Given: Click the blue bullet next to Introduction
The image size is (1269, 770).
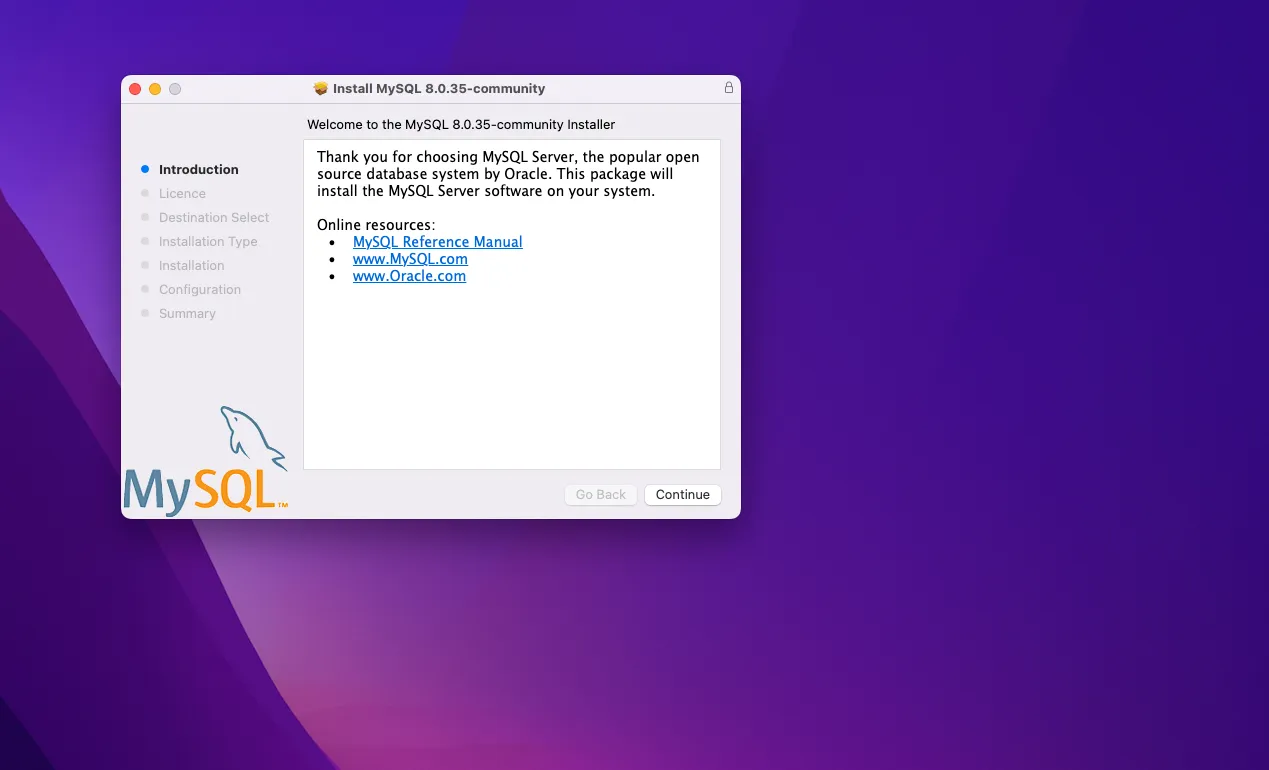Looking at the screenshot, I should pos(145,170).
